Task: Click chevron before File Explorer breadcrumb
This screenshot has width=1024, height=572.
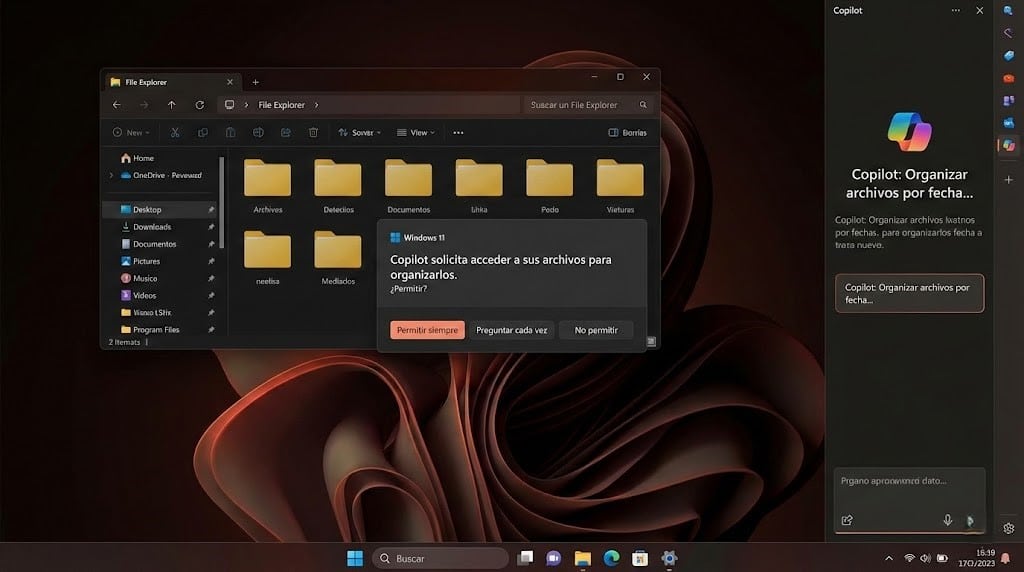Action: 246,104
